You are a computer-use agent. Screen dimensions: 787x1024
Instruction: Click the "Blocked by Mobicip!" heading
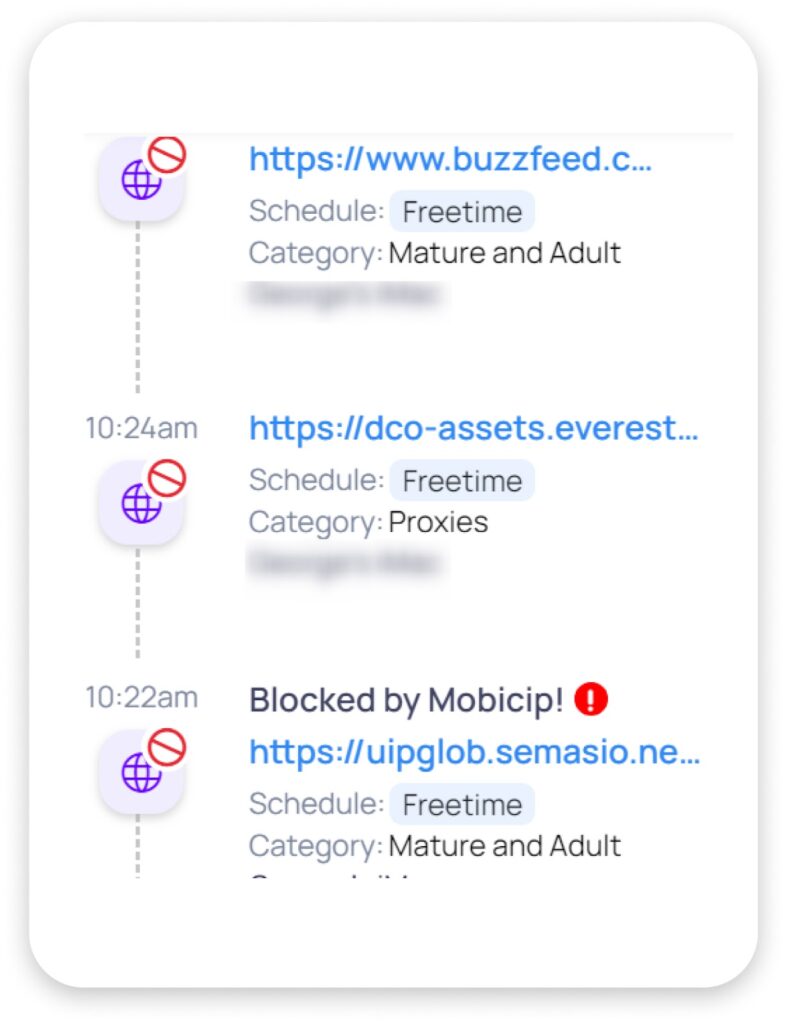click(407, 700)
